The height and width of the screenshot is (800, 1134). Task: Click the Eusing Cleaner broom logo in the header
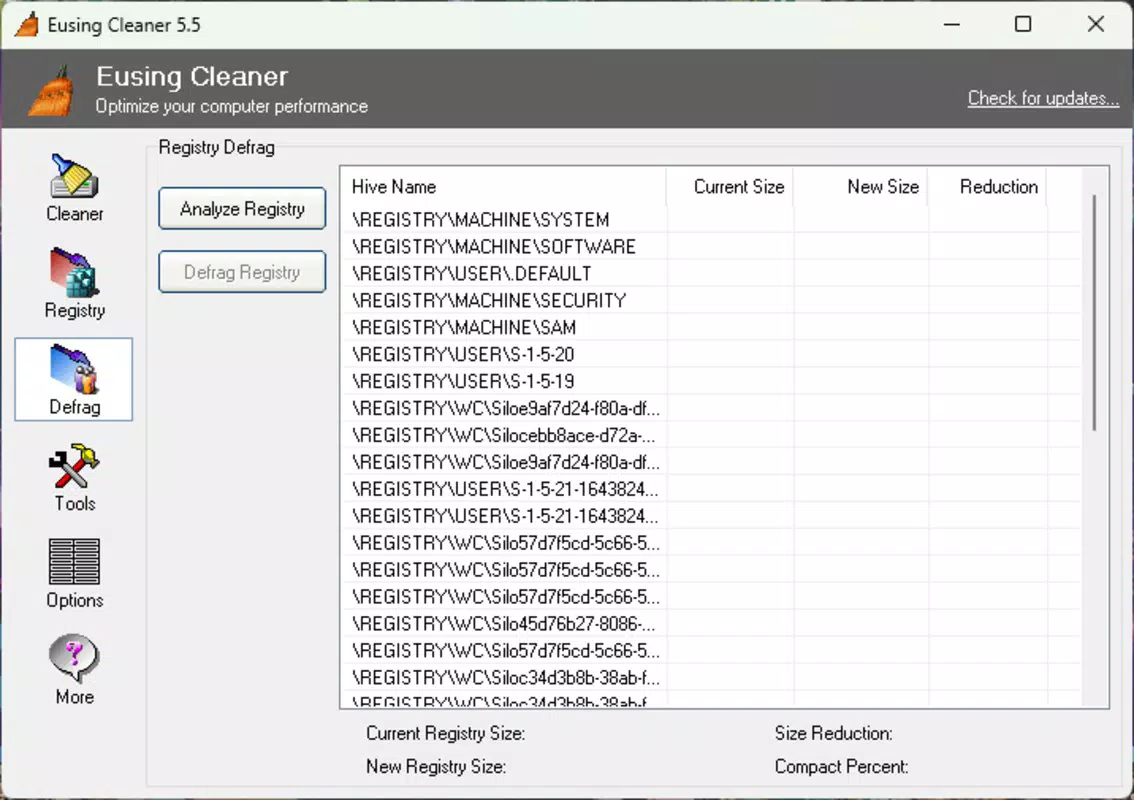pos(51,90)
